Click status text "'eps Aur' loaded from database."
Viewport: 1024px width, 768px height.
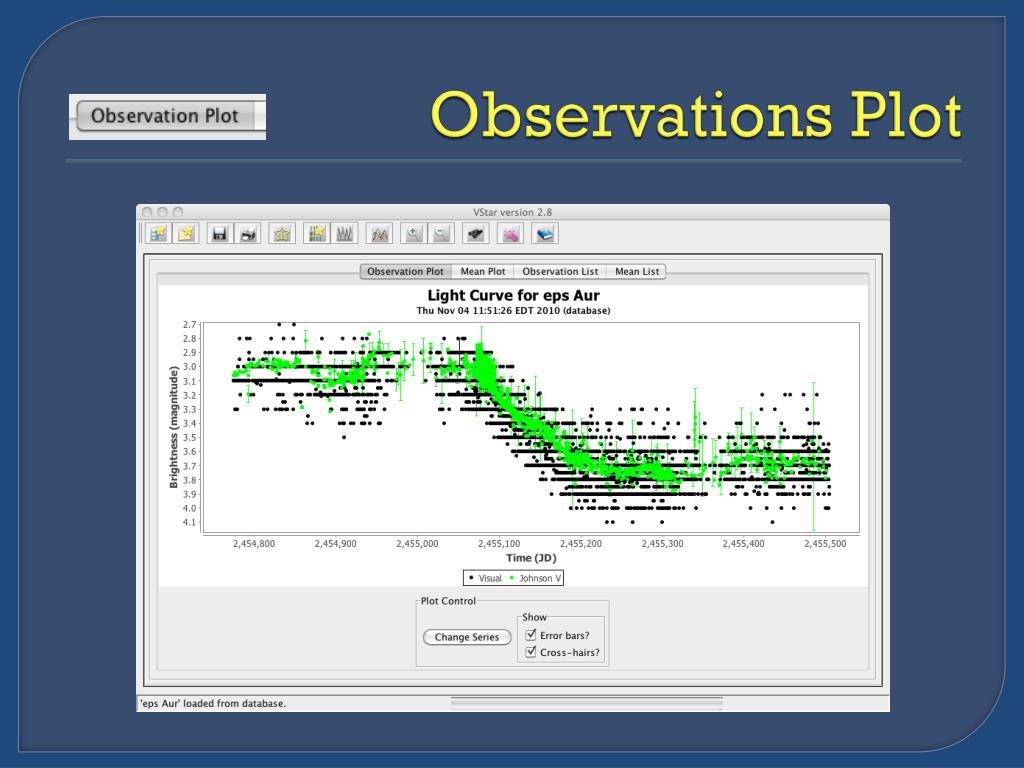(213, 703)
